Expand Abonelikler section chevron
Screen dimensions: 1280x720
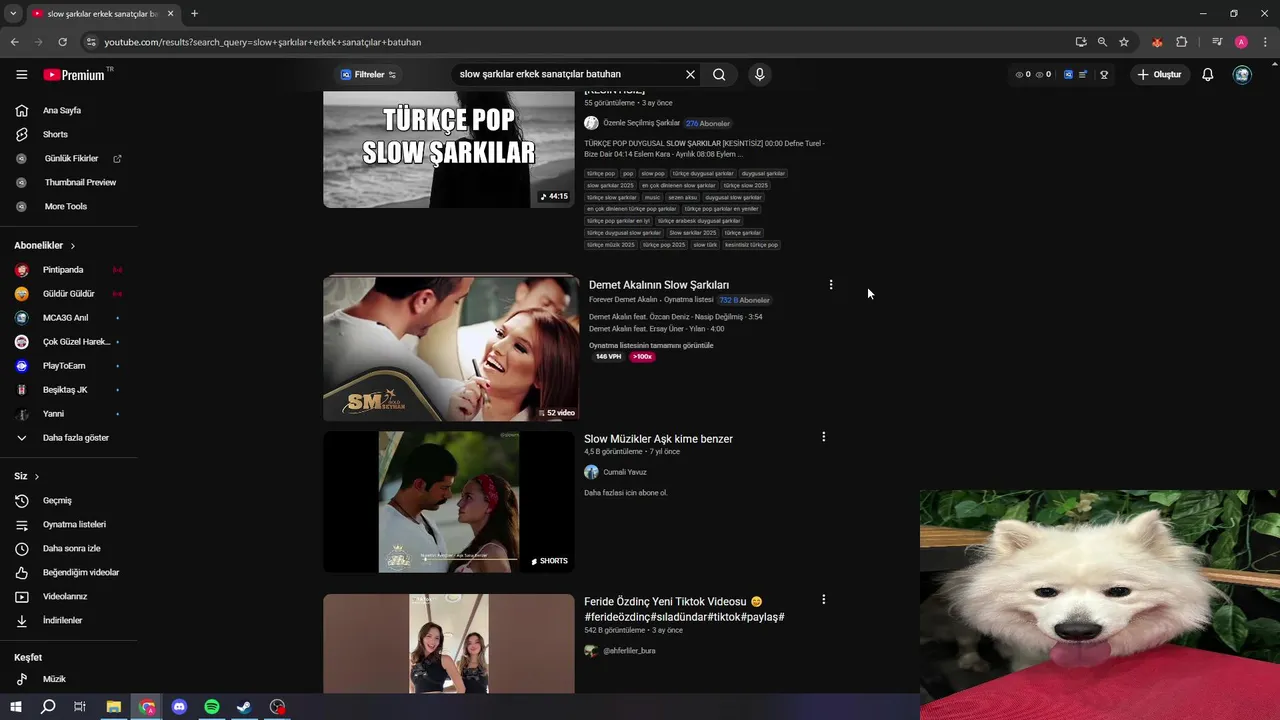[72, 246]
